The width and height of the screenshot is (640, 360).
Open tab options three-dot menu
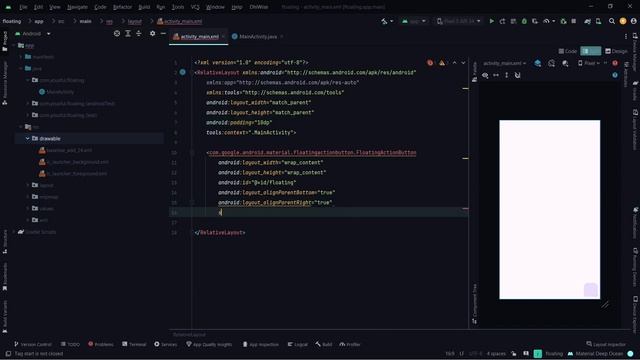click(626, 36)
